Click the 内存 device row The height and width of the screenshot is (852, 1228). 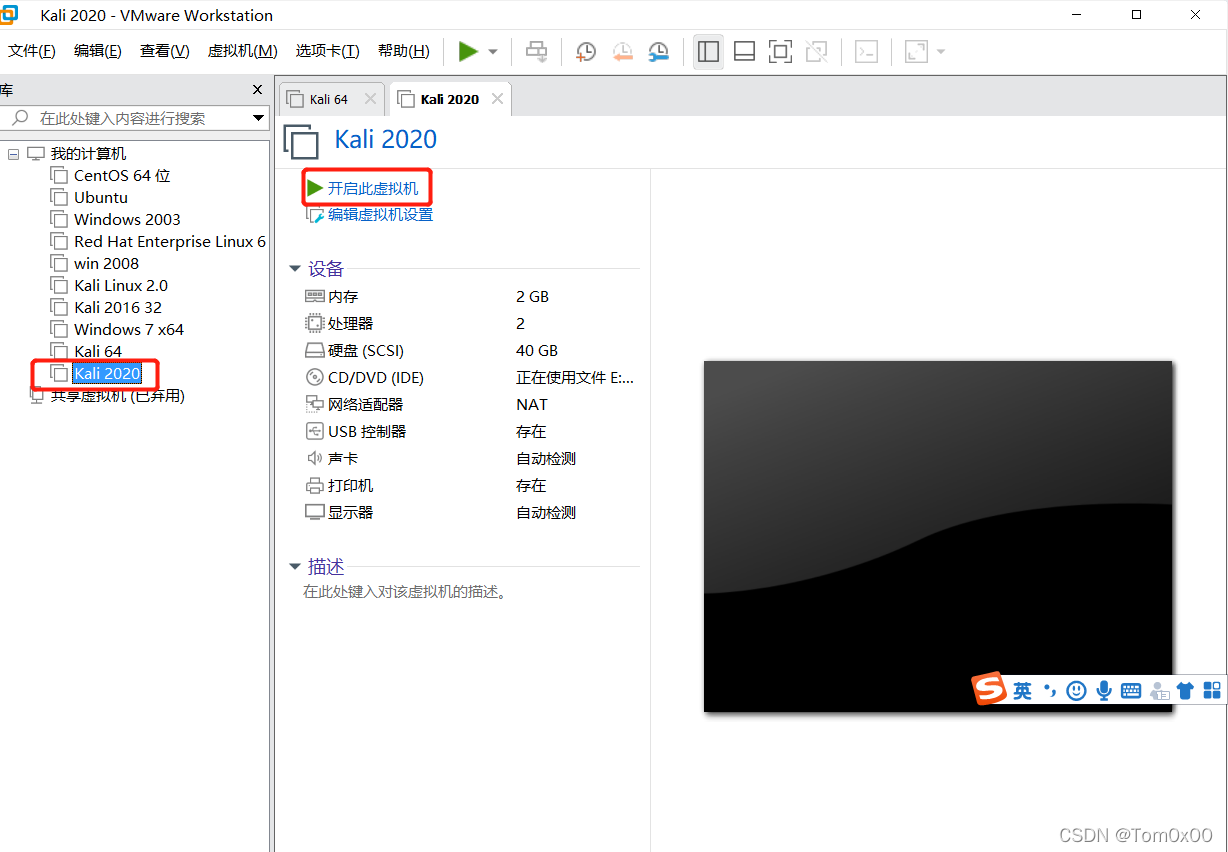[x=470, y=296]
